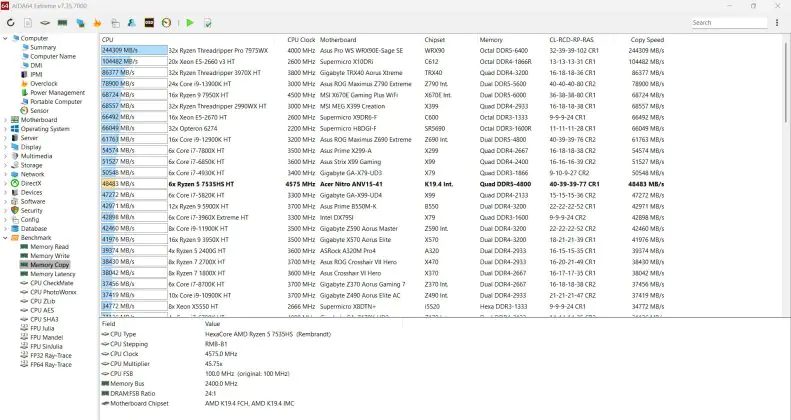Viewport: 791px width, 420px height.
Task: Collapse the Computer tree node arrow
Action: [x=6, y=38]
